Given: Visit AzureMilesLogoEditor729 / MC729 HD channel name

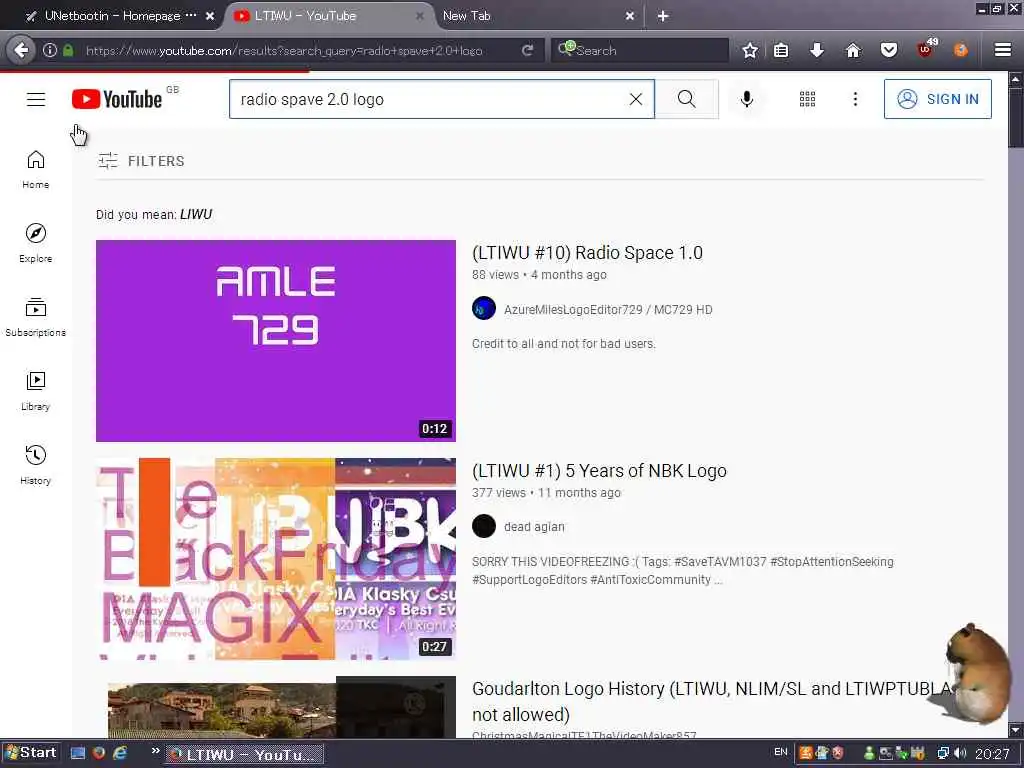Looking at the screenshot, I should [608, 310].
